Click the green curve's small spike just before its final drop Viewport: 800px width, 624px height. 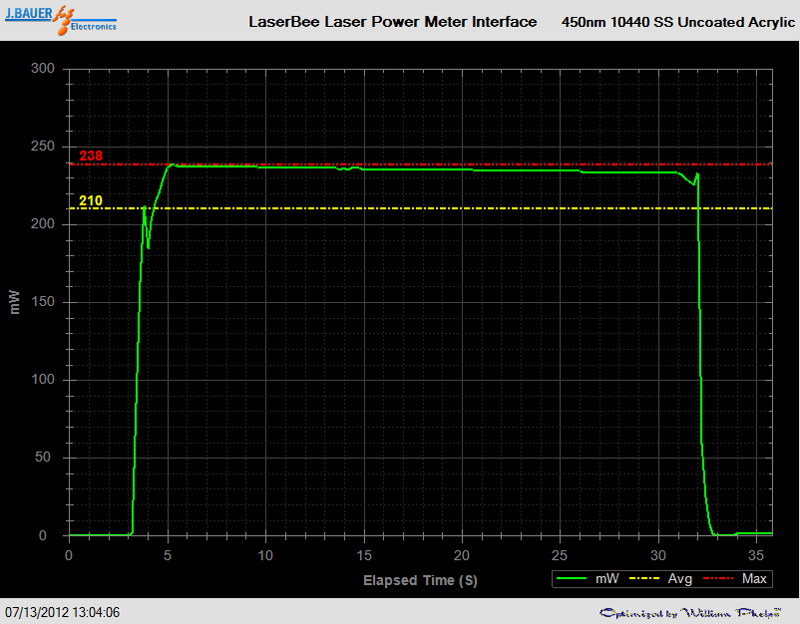point(697,174)
